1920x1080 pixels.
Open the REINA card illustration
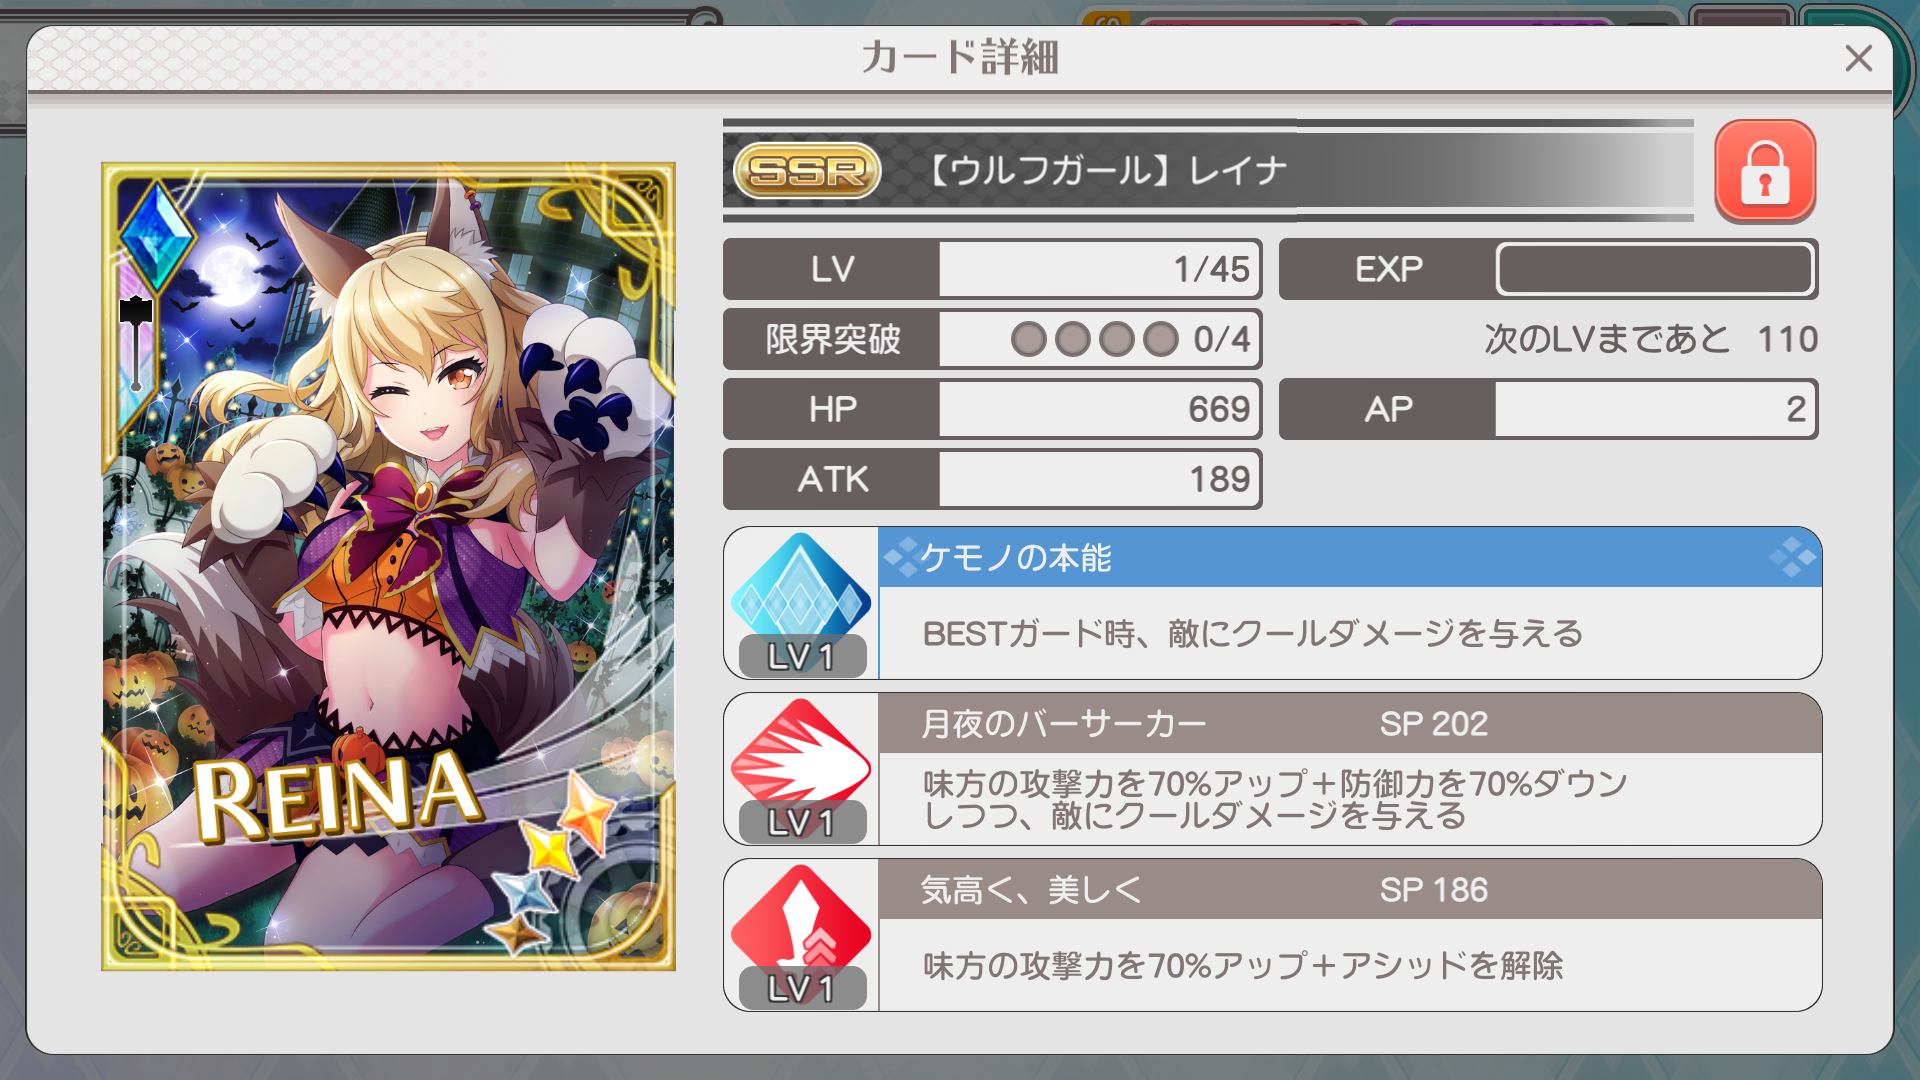(388, 566)
